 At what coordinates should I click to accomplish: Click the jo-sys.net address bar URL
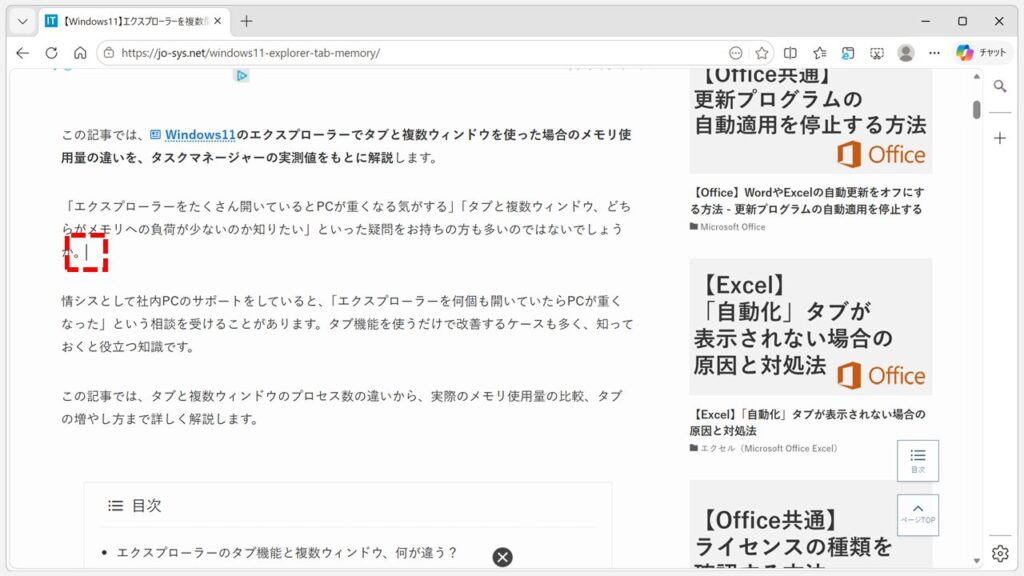click(251, 53)
